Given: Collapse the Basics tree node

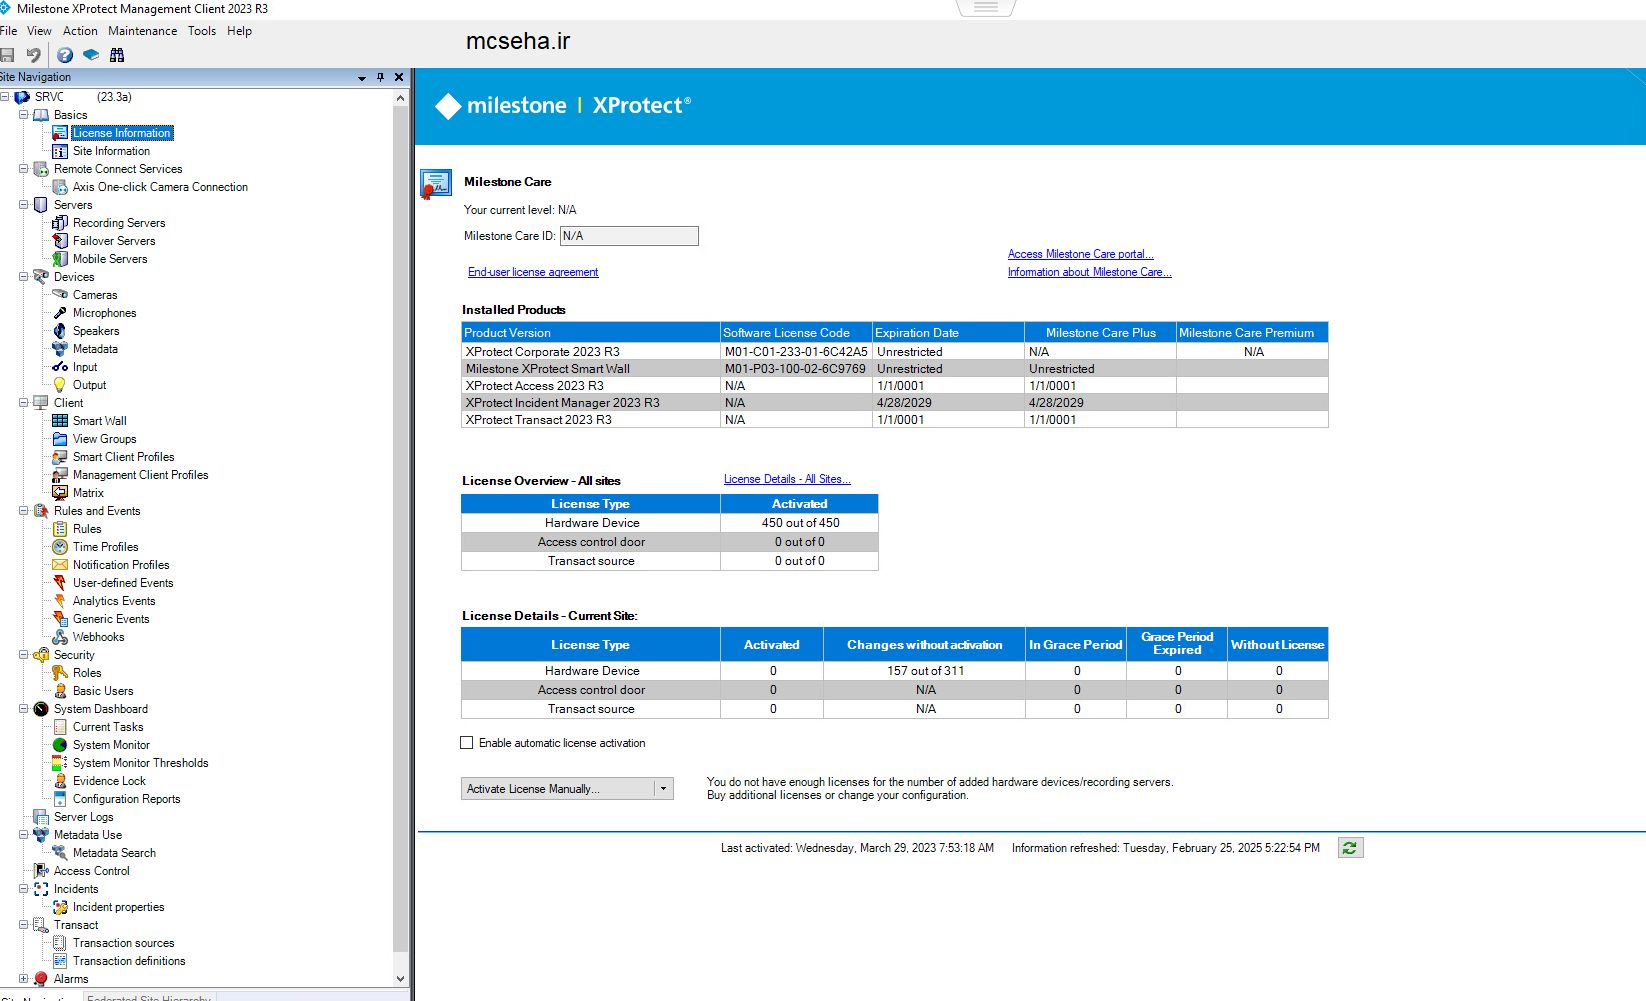Looking at the screenshot, I should [23, 115].
